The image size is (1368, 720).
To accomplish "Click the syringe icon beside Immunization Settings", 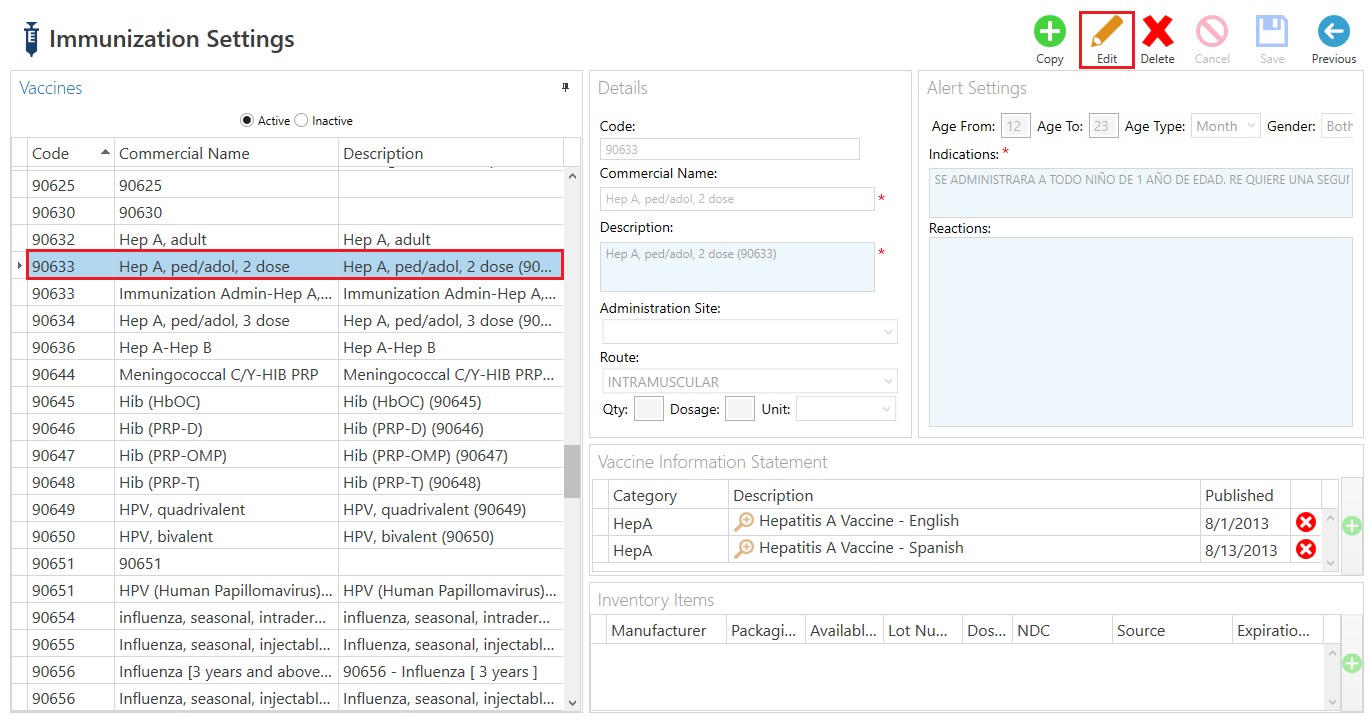I will coord(30,36).
